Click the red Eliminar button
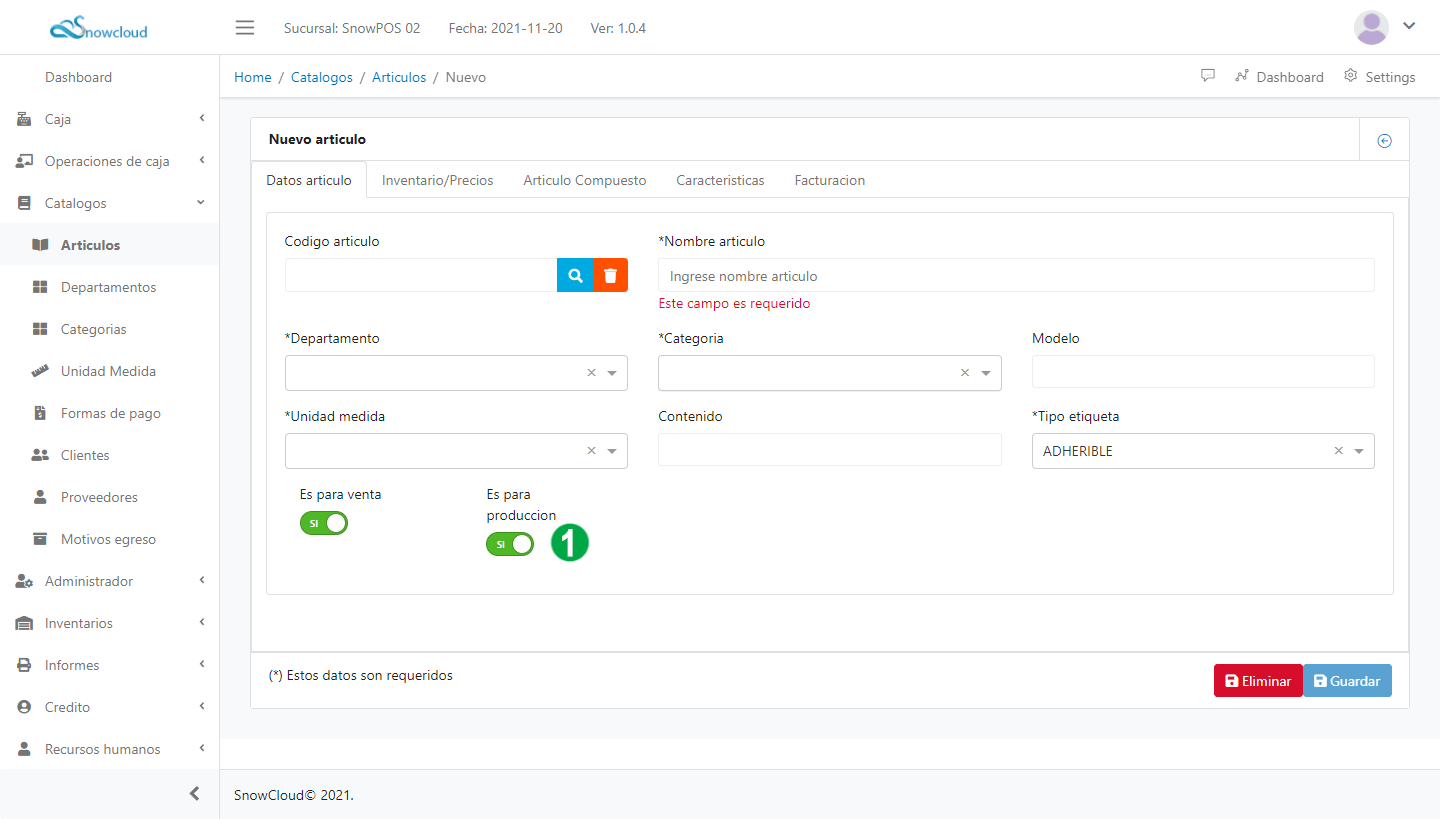 click(1257, 681)
